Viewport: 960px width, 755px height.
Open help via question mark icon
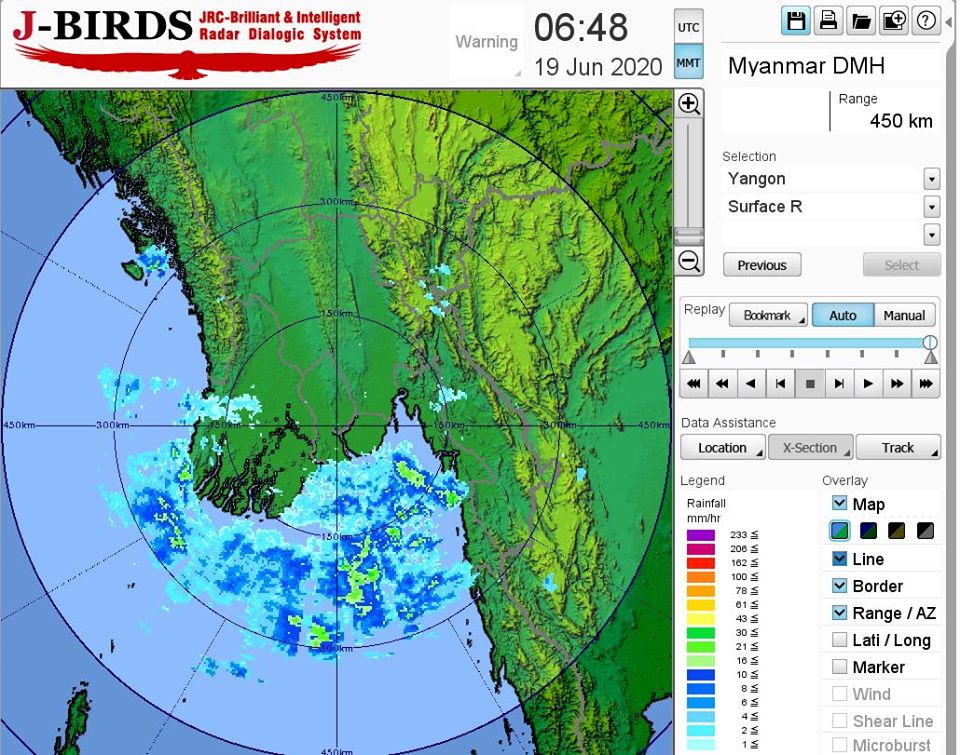click(926, 21)
